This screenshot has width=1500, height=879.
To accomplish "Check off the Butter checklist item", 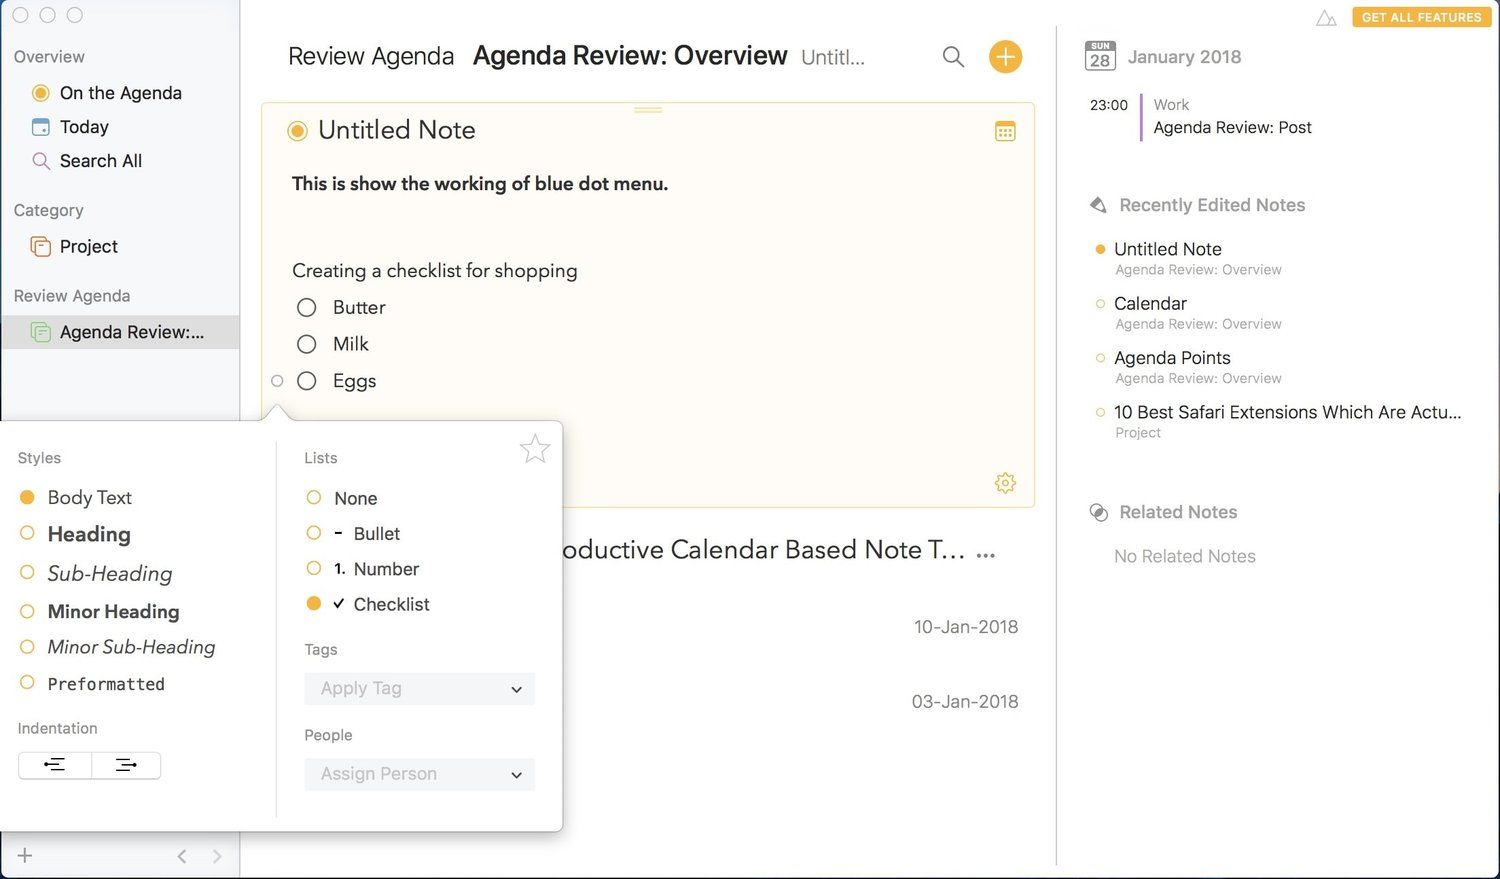I will pyautogui.click(x=307, y=308).
